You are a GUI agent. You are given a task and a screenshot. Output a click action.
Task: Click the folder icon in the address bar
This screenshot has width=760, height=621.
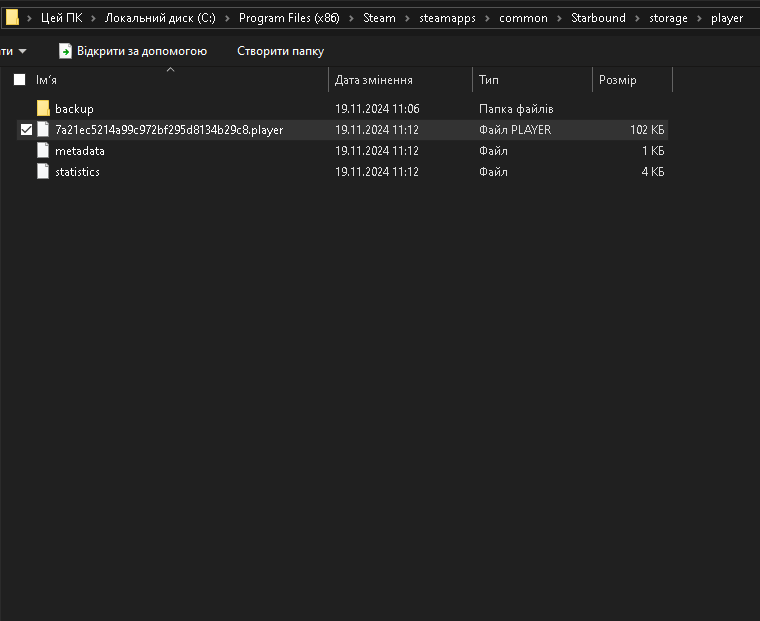click(x=12, y=17)
